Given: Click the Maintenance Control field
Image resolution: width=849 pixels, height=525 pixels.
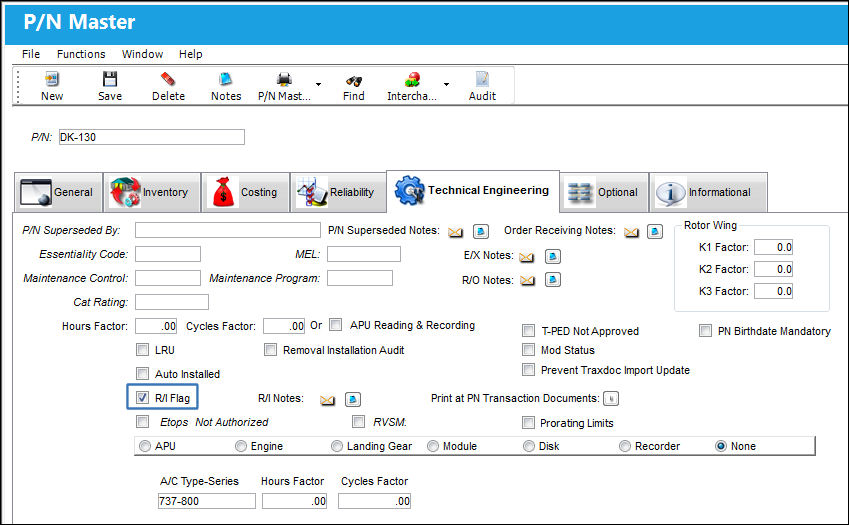Looking at the screenshot, I should pyautogui.click(x=168, y=278).
